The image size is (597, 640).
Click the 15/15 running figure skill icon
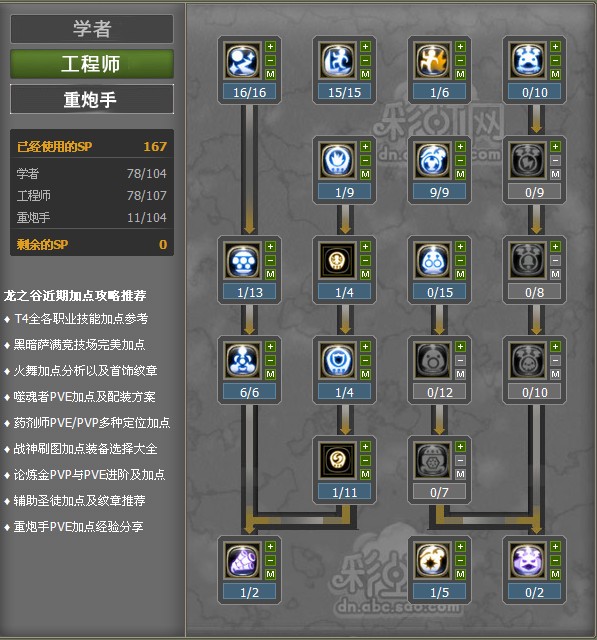pyautogui.click(x=338, y=60)
